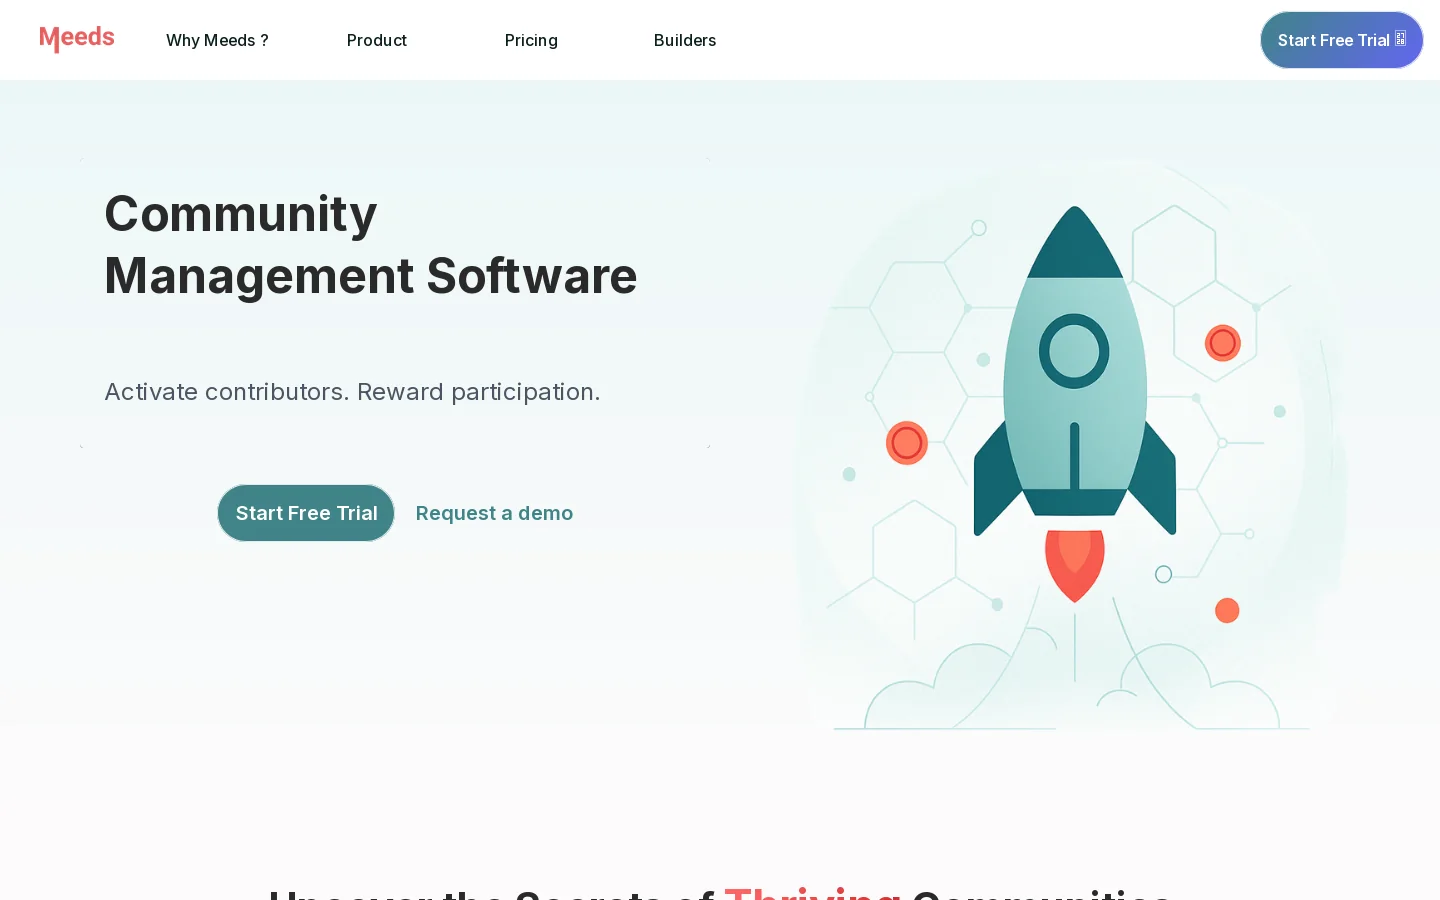Click the Community Management Software heading
The height and width of the screenshot is (900, 1440).
click(371, 245)
